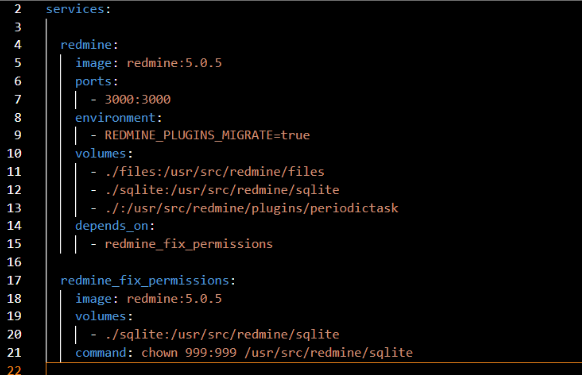The width and height of the screenshot is (582, 375).
Task: Click the periodictask plugin volume path
Action: (x=251, y=208)
